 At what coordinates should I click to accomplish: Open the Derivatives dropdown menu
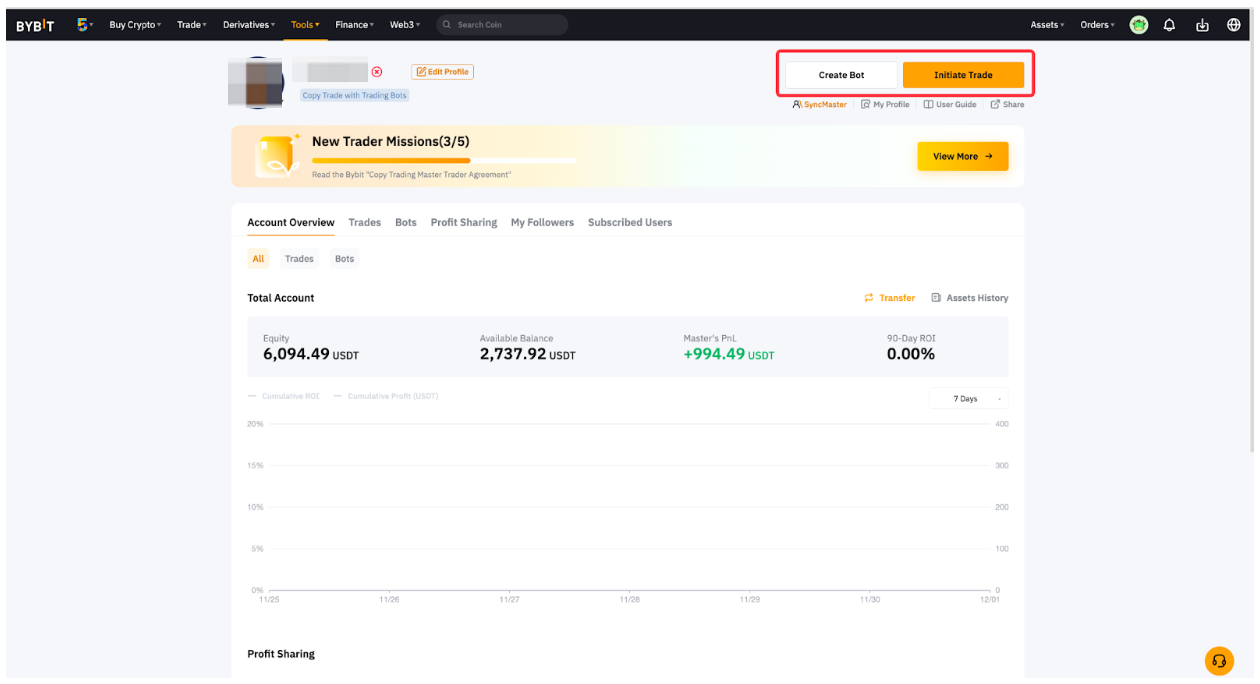[x=248, y=25]
